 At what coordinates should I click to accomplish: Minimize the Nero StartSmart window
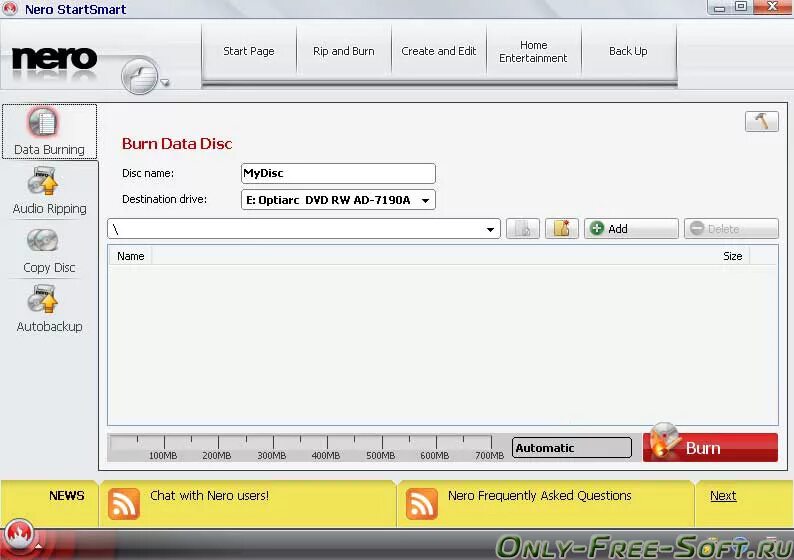(x=719, y=7)
